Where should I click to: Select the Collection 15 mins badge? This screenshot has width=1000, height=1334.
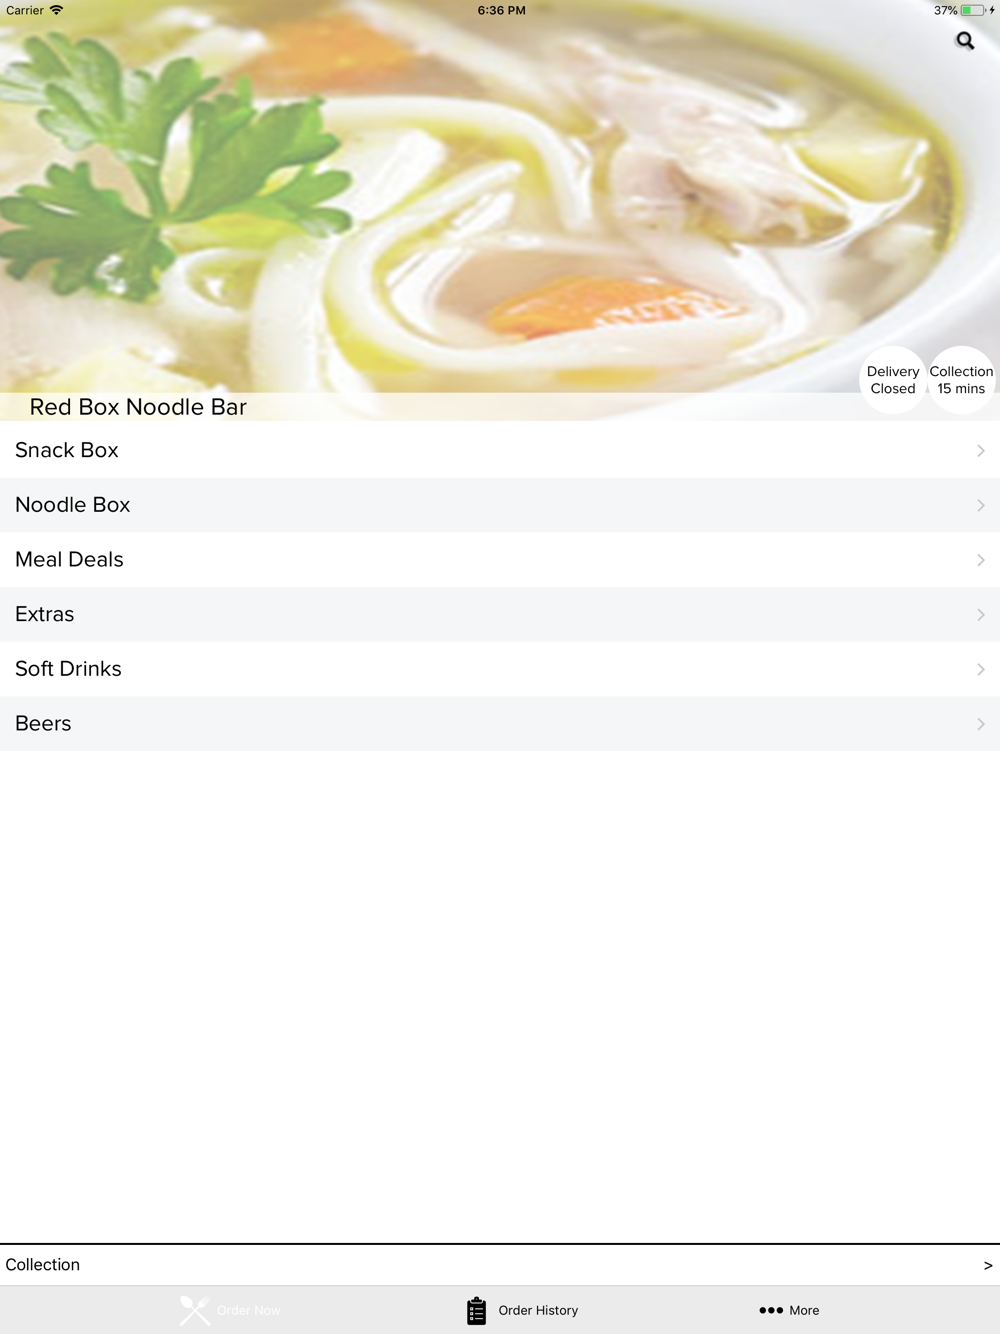(961, 380)
